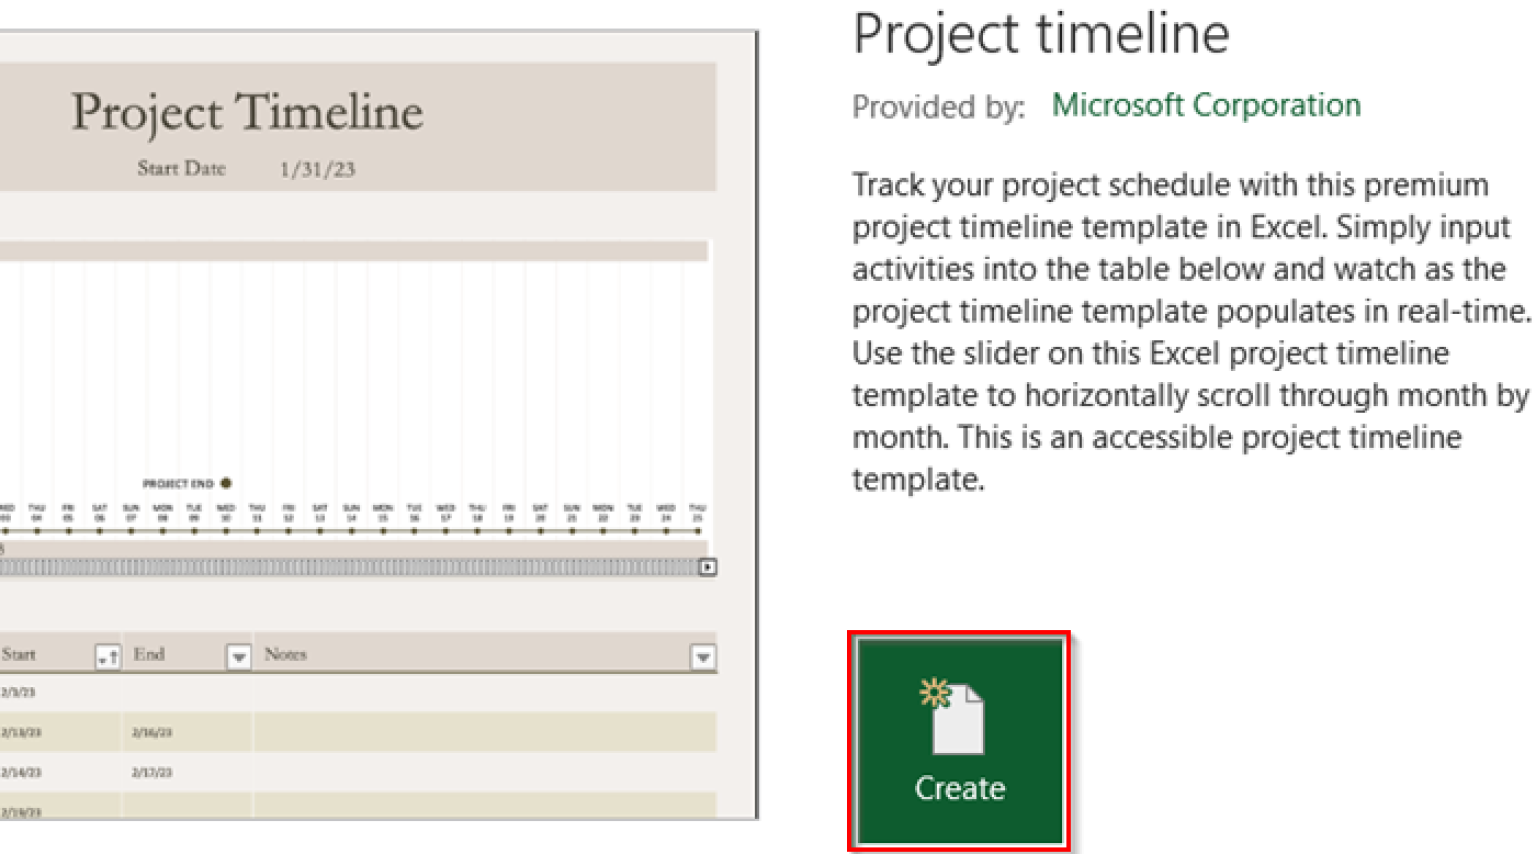Click the Create button
The height and width of the screenshot is (854, 1536).
(x=957, y=740)
